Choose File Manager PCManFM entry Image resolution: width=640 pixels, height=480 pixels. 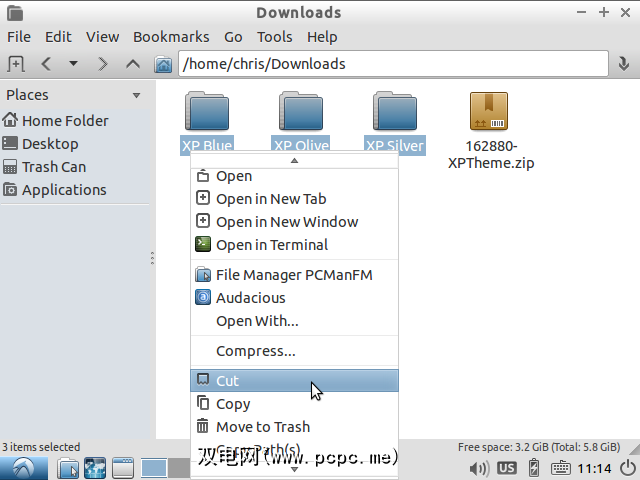294,275
